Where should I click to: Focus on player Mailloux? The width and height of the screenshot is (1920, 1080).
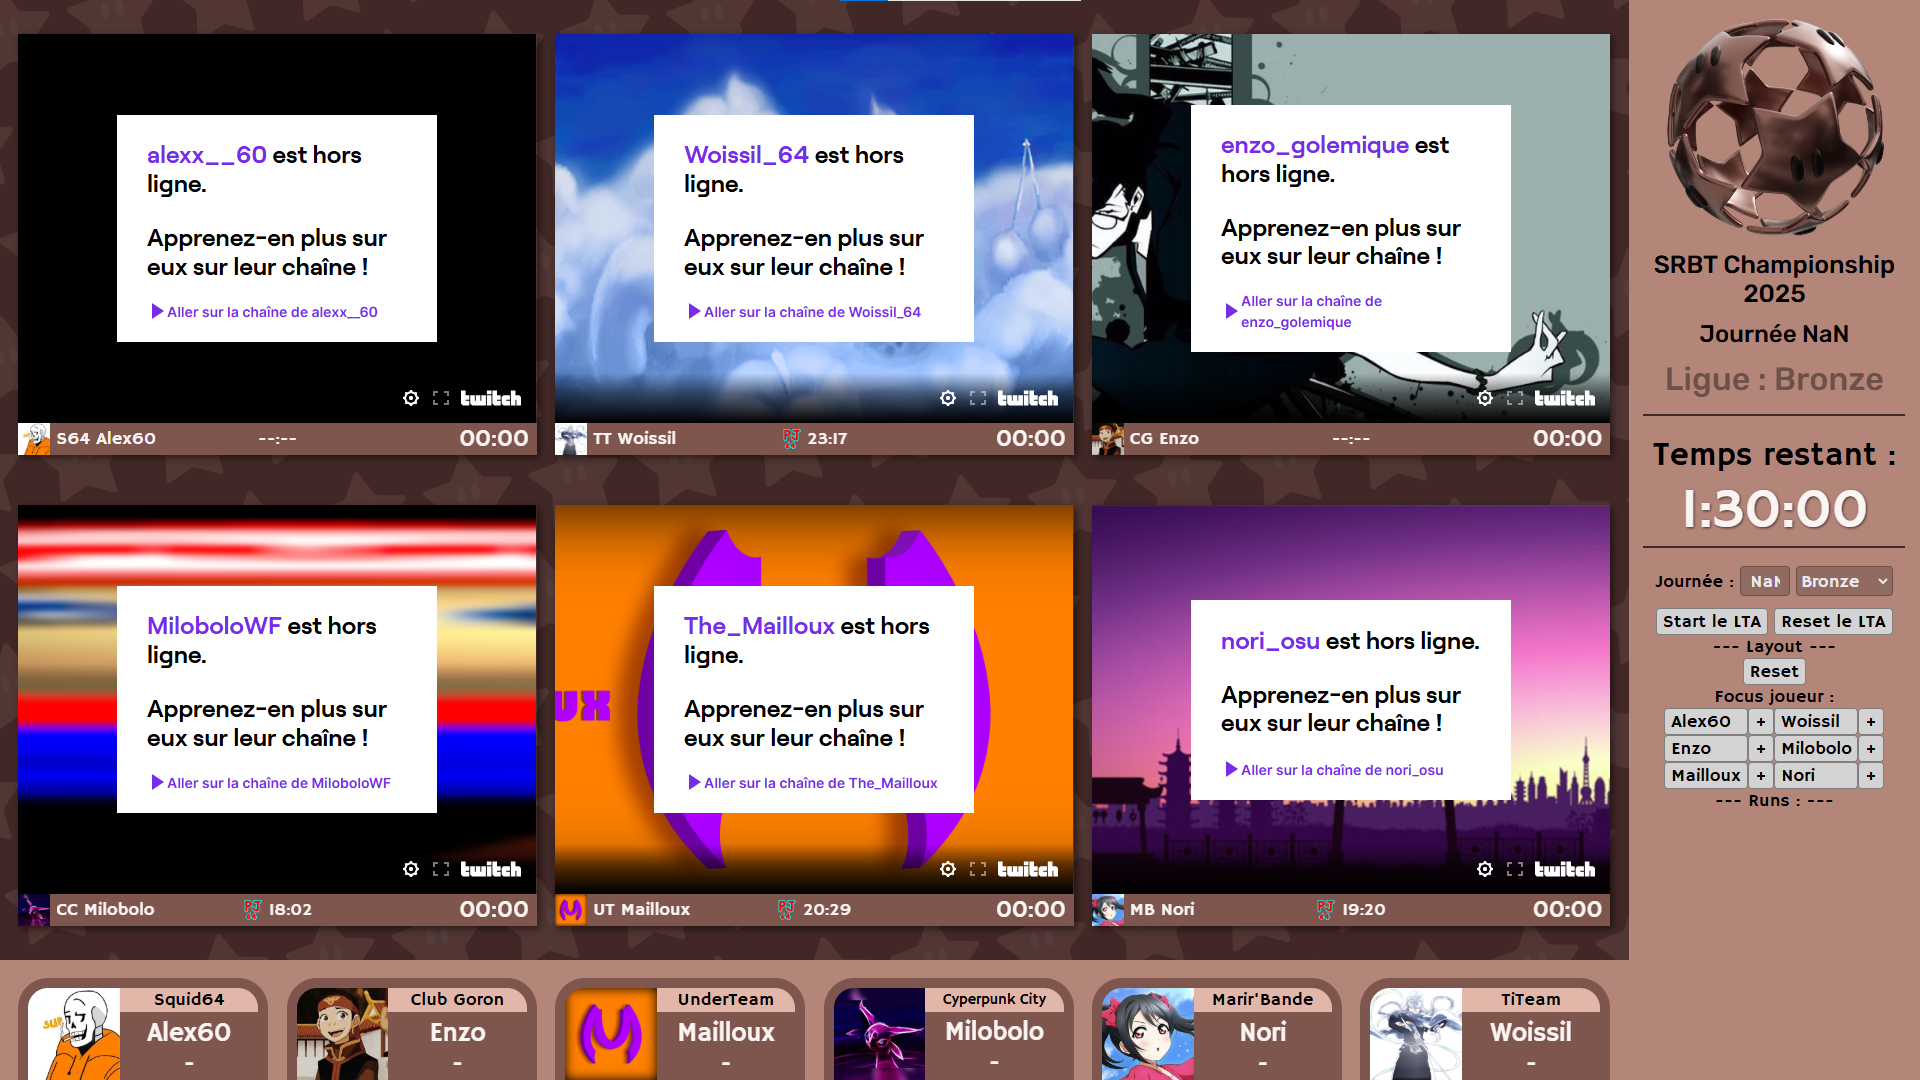point(1705,776)
